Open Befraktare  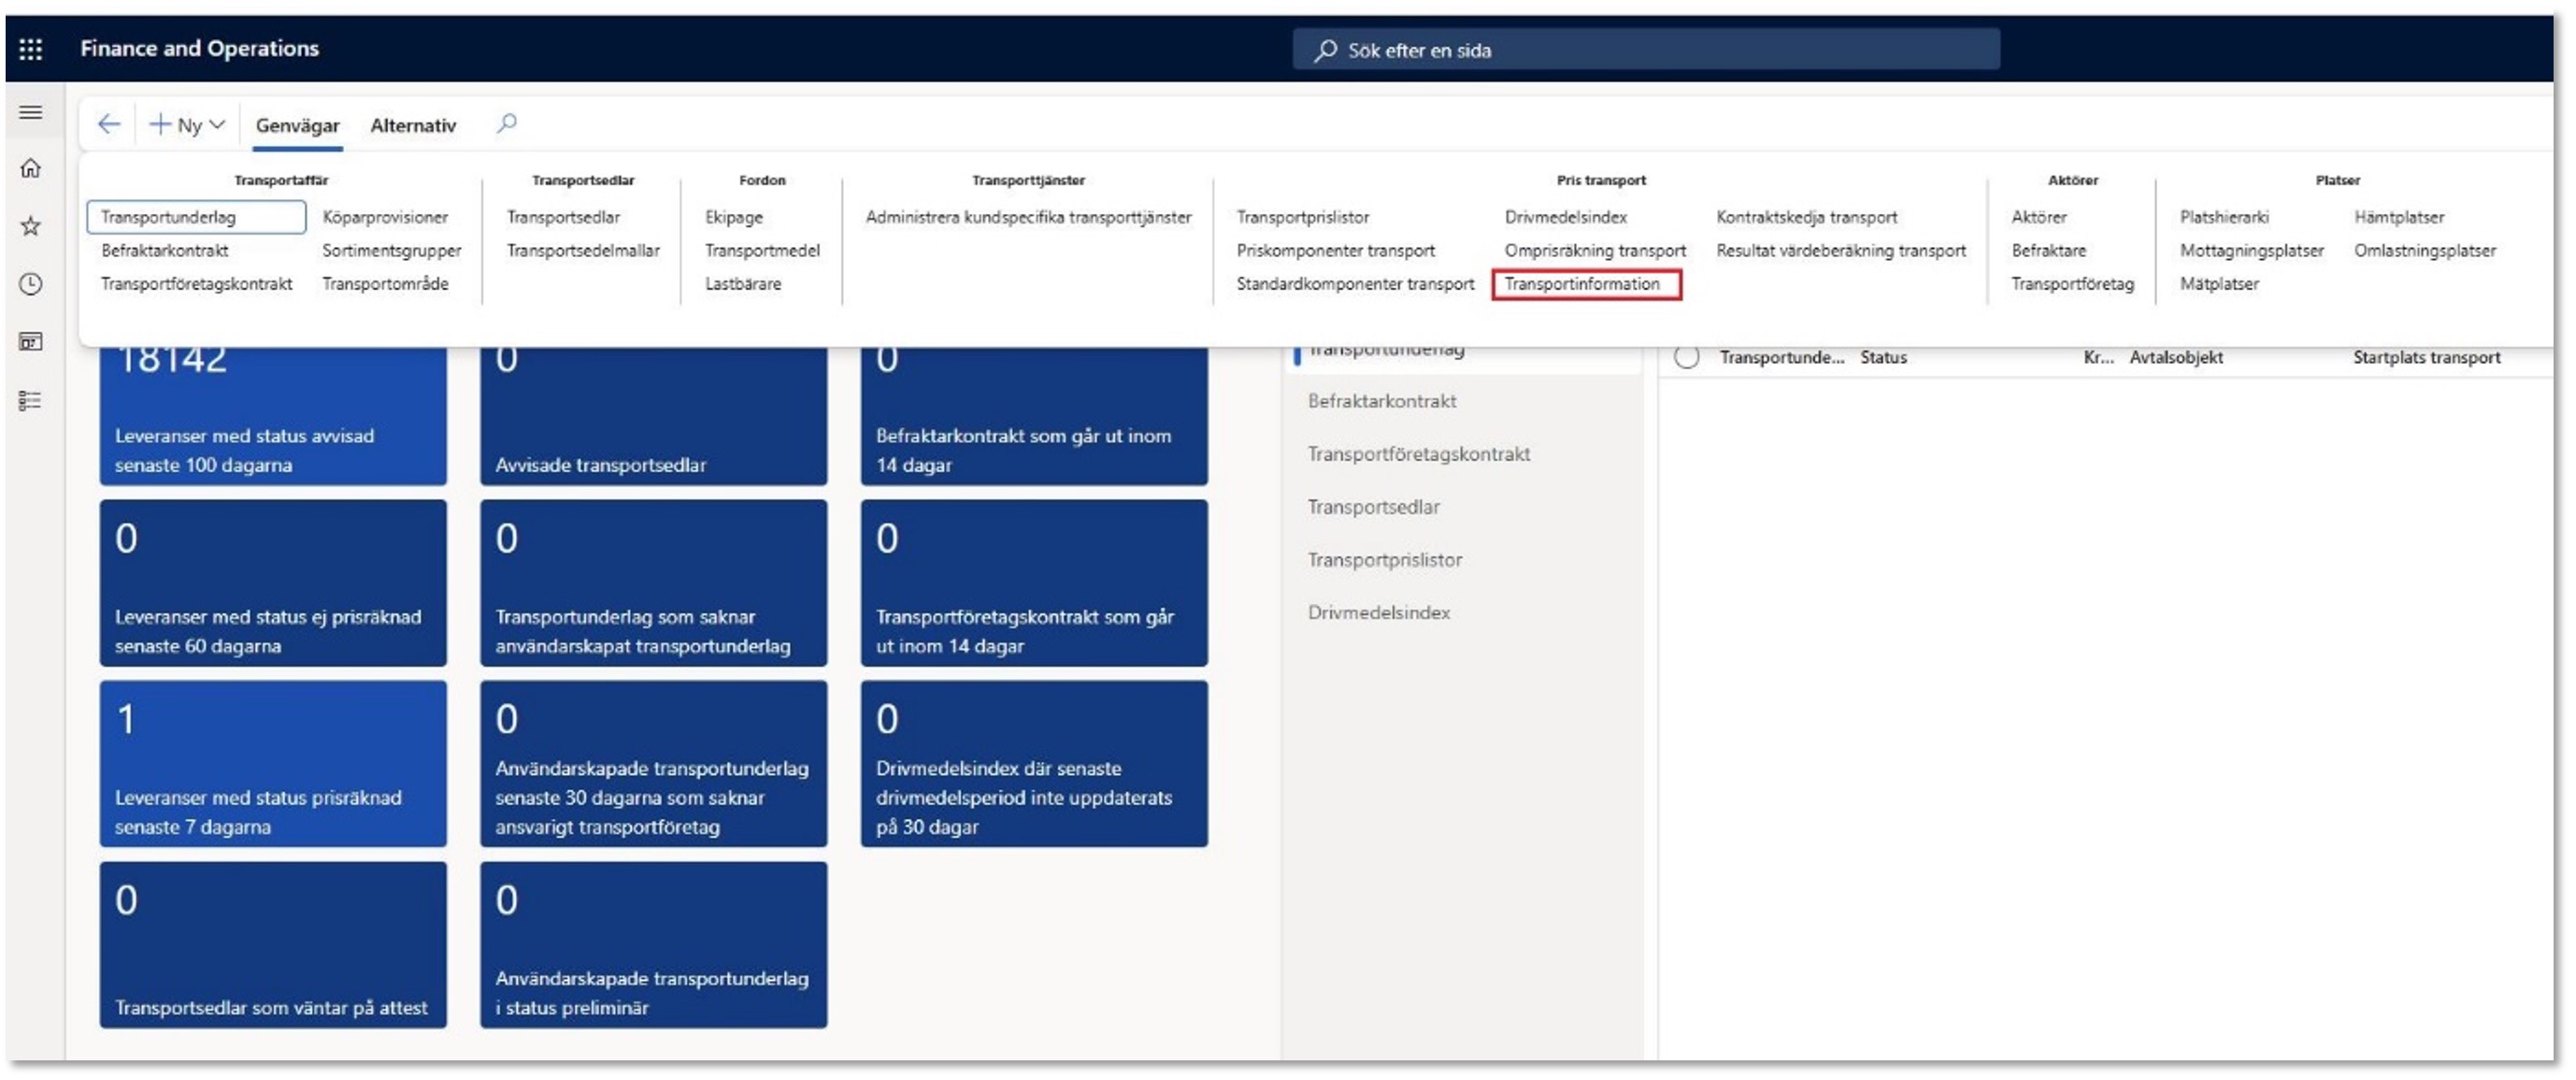[x=2049, y=250]
